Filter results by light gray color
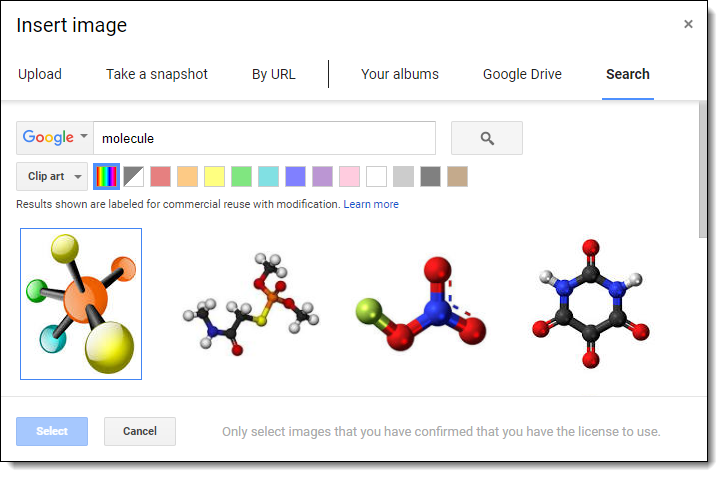This screenshot has height=477, width=723. pyautogui.click(x=403, y=176)
